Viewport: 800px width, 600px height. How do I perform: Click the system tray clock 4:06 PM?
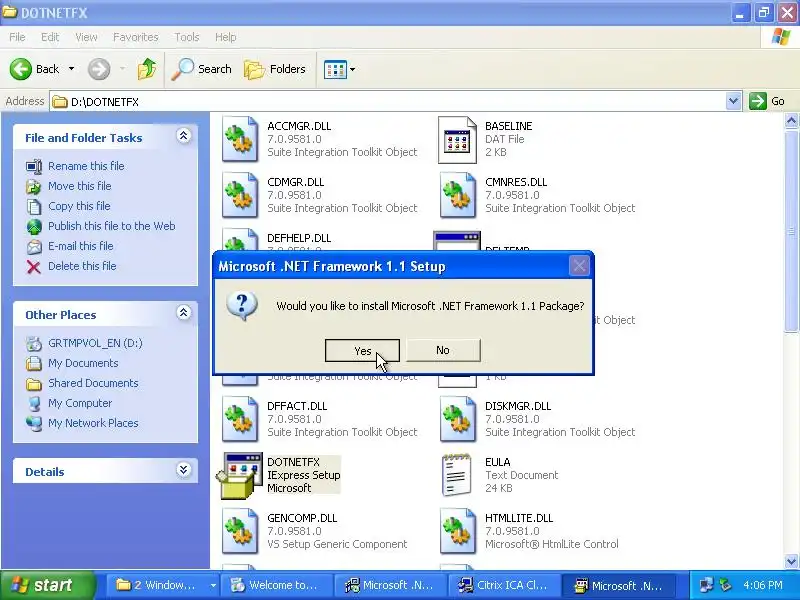(762, 585)
